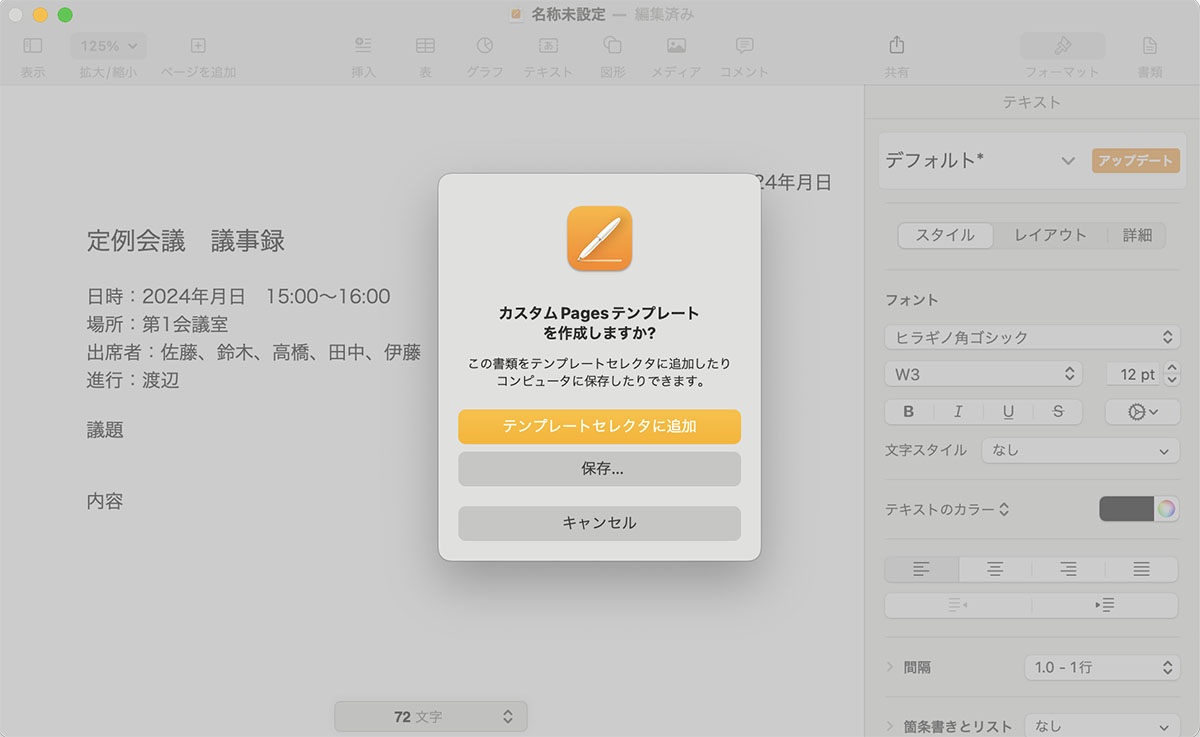The width and height of the screenshot is (1200, 737).
Task: Click the 進行：渡辺 line
Action: click(133, 380)
